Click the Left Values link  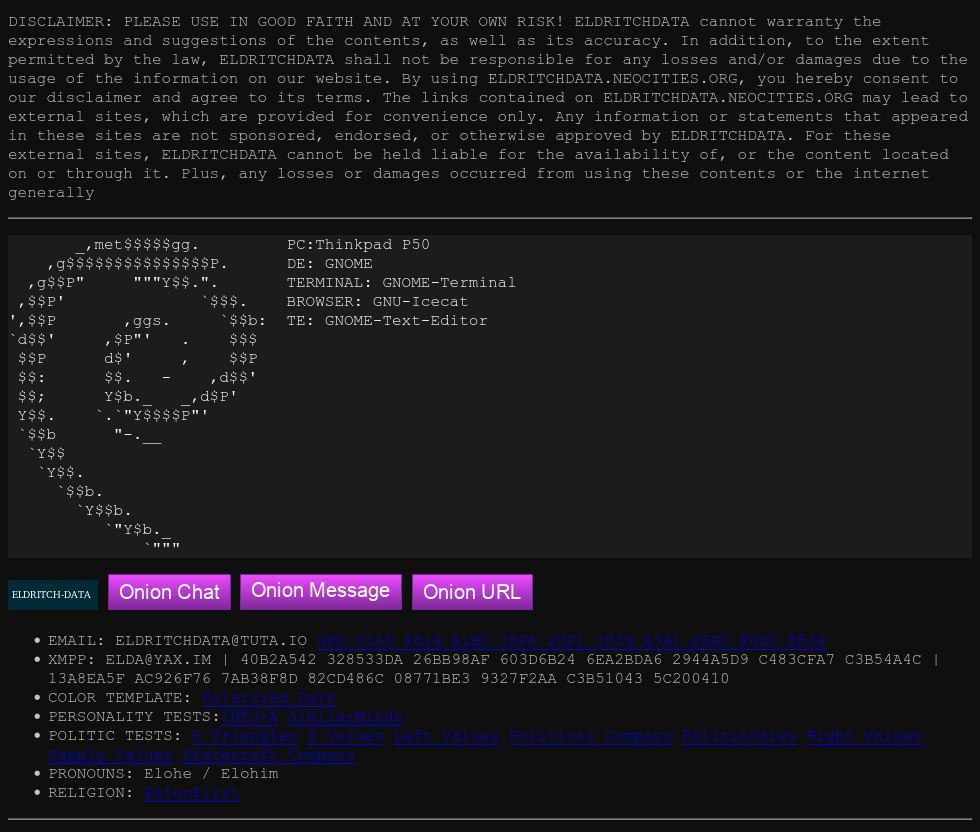coord(446,736)
